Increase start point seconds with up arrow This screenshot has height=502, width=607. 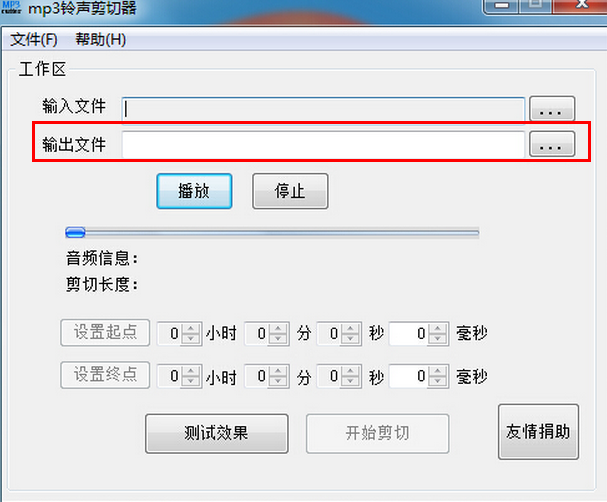(350, 329)
